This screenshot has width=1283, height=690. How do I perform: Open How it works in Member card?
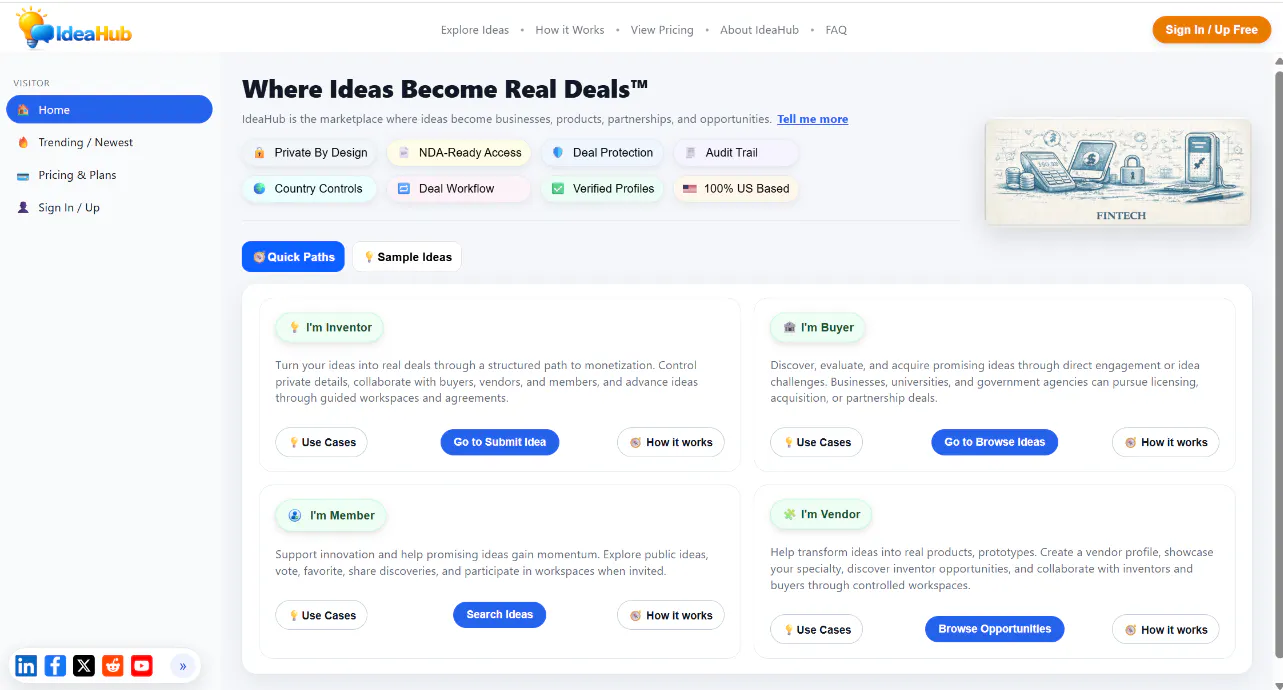671,615
